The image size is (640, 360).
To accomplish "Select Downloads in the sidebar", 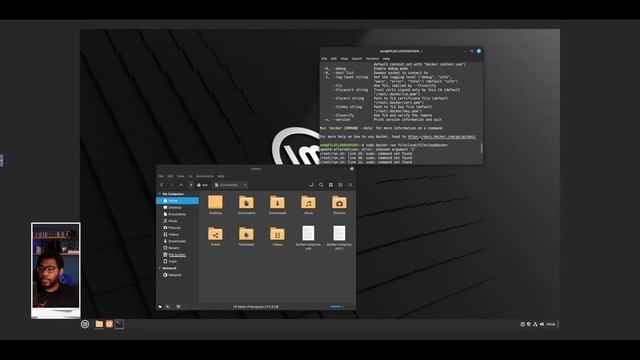I will [178, 241].
